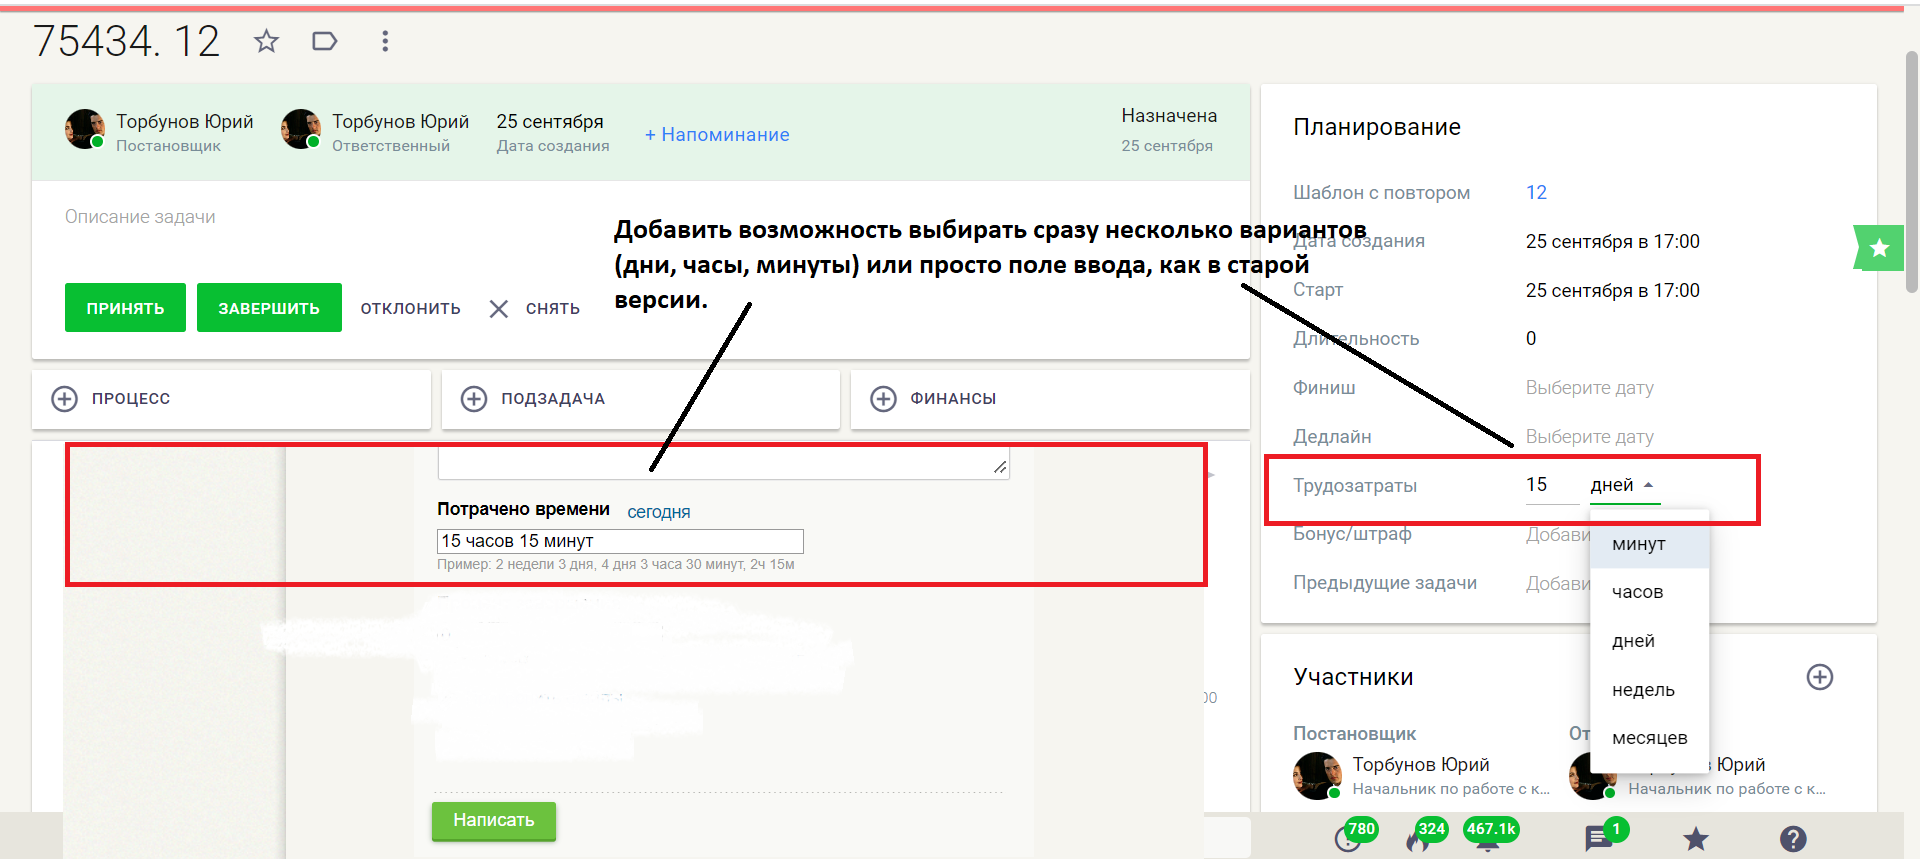Viewport: 1920px width, 859px height.
Task: Open the ФИНАНСЫ section
Action: point(1050,399)
